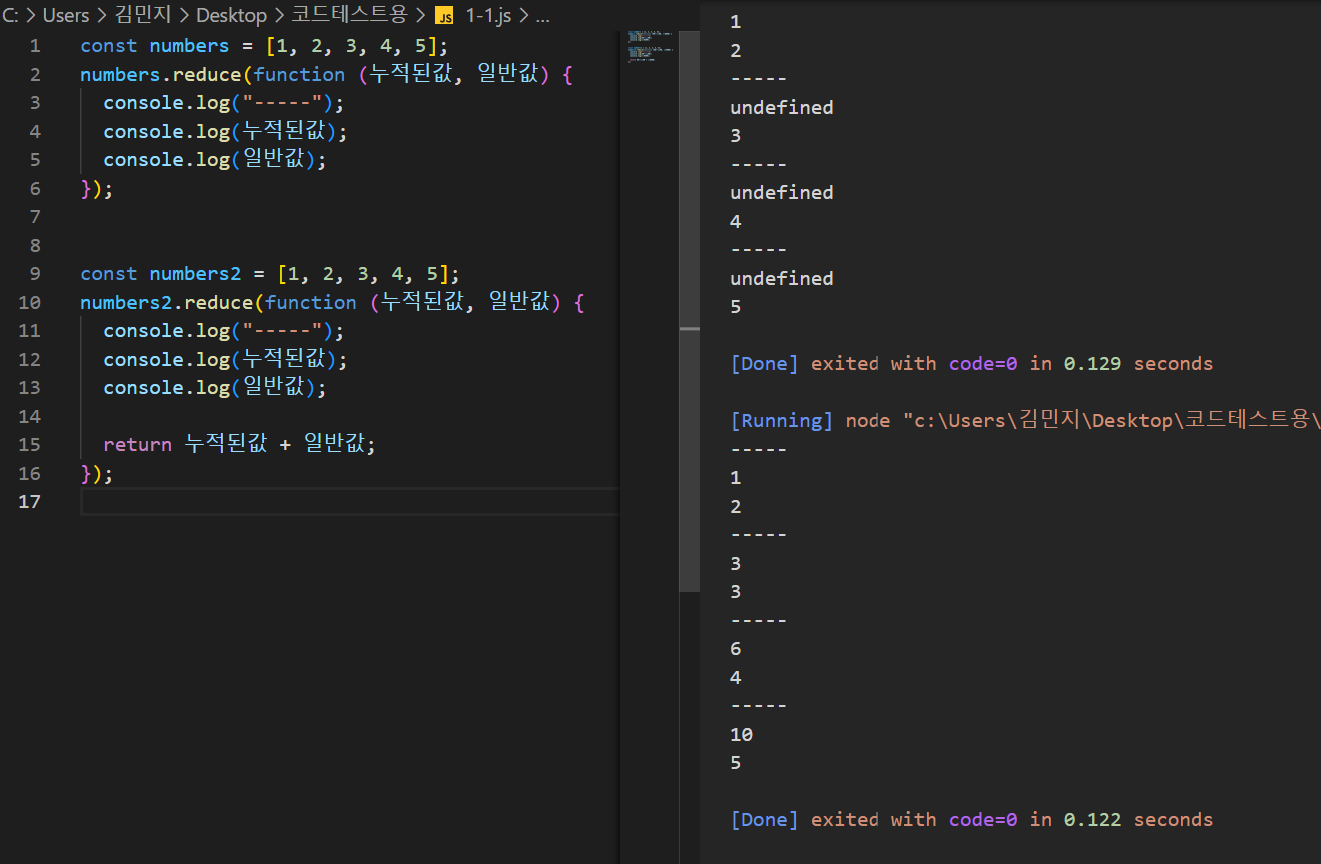Select the Desktop breadcrumb segment
The image size is (1321, 864).
(231, 16)
